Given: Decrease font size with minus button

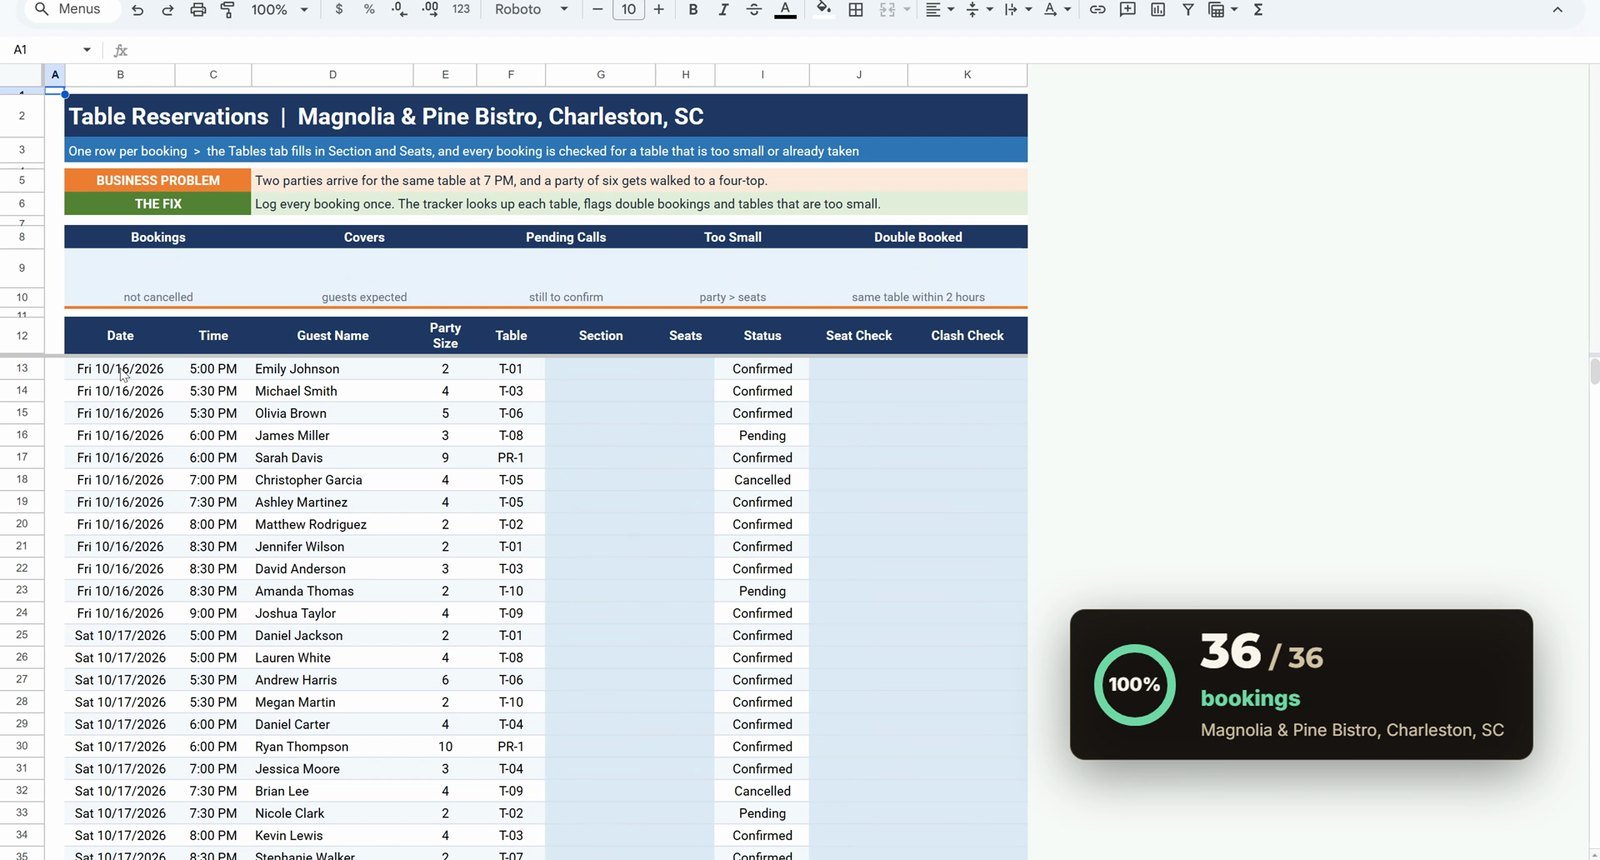Looking at the screenshot, I should (x=598, y=9).
